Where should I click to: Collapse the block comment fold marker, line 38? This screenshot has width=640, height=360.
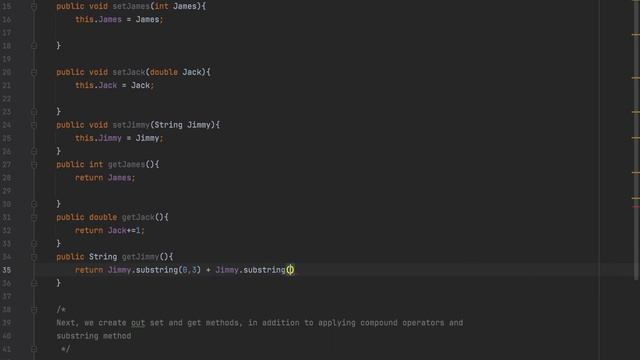tap(34, 310)
